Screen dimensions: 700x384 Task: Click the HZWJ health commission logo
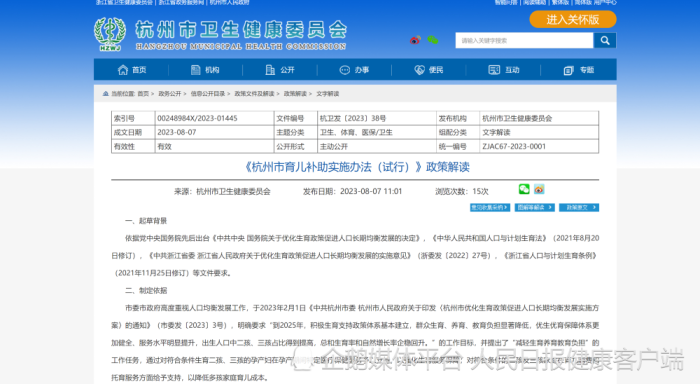click(110, 34)
